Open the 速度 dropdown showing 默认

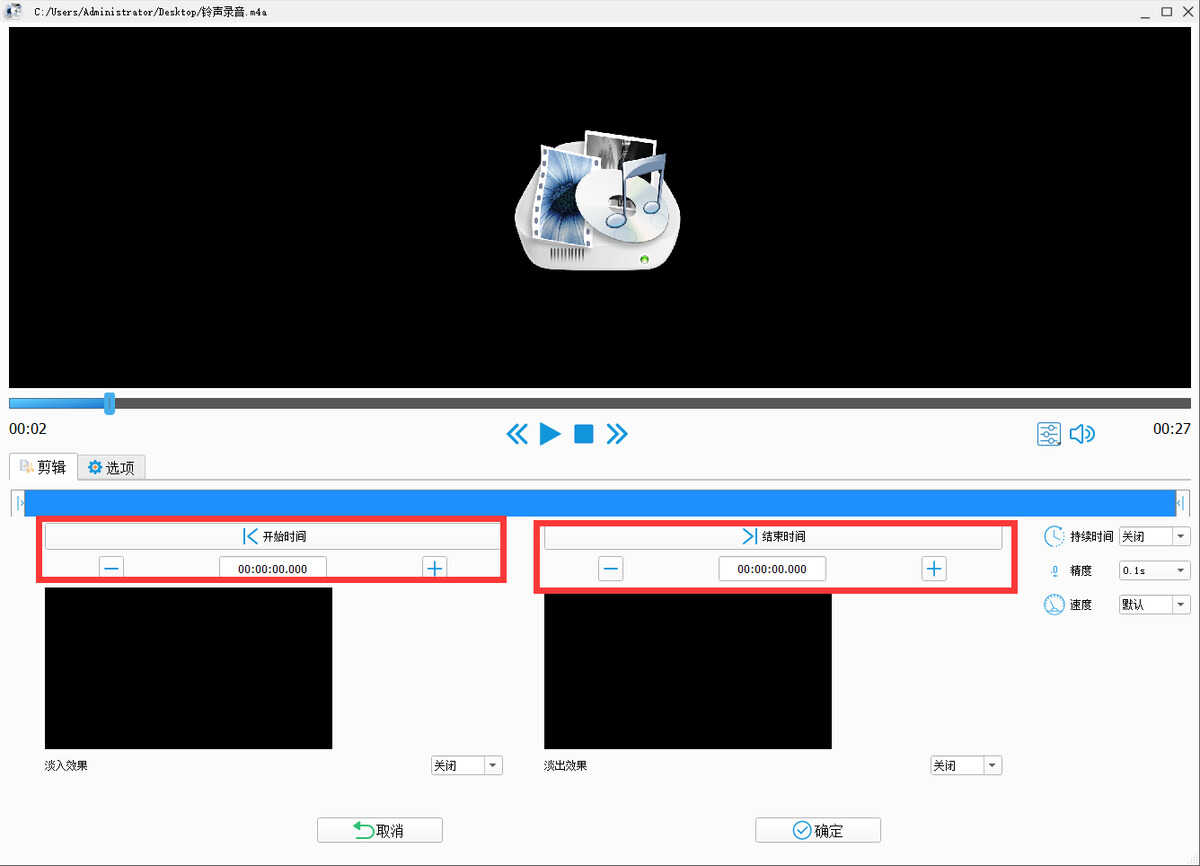point(1154,604)
